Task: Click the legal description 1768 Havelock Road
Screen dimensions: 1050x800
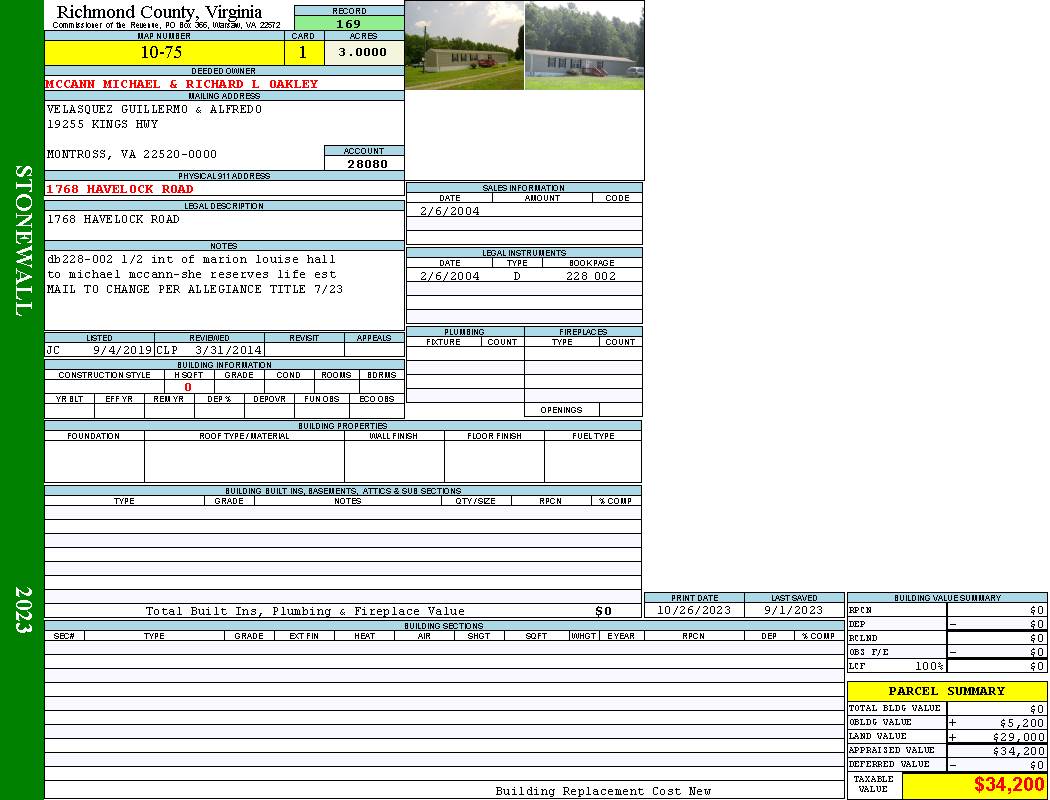Action: click(x=113, y=219)
